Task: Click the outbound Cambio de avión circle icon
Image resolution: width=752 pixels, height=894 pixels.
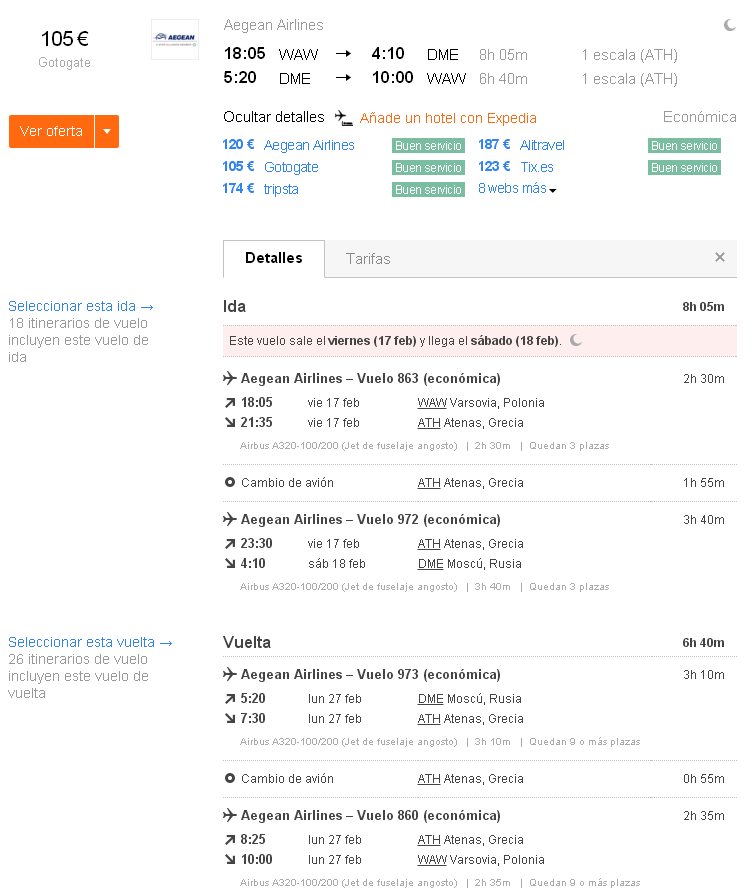Action: 230,482
